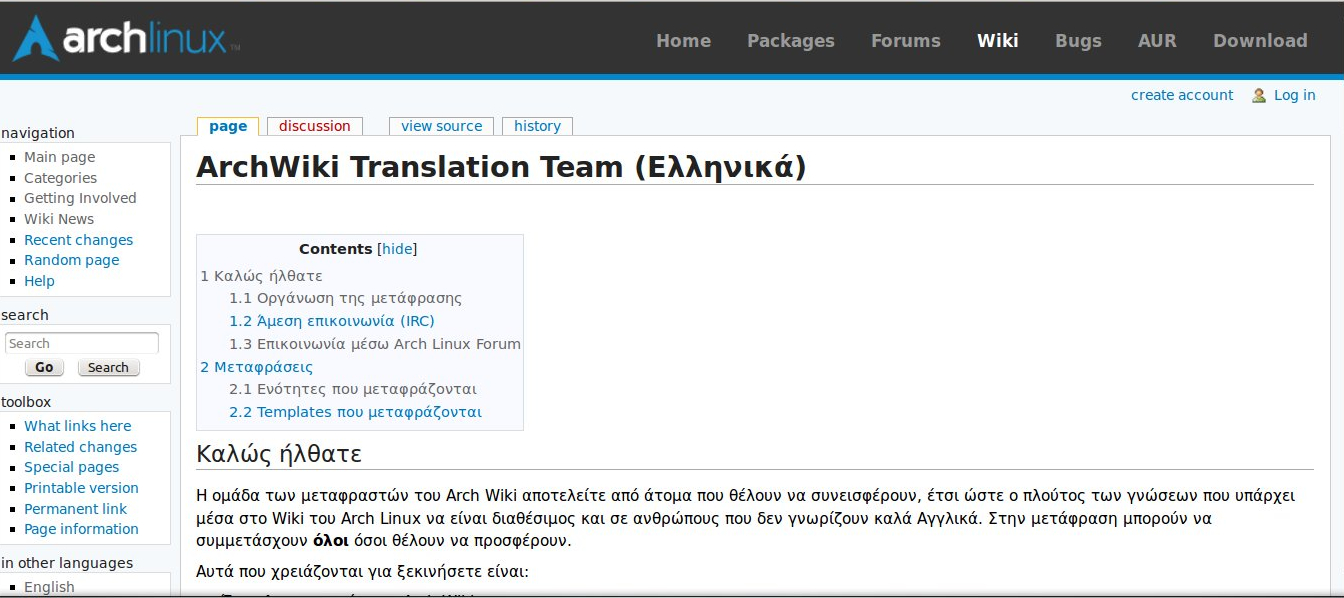This screenshot has height=598, width=1344.
Task: Switch to English language version
Action: coord(49,587)
